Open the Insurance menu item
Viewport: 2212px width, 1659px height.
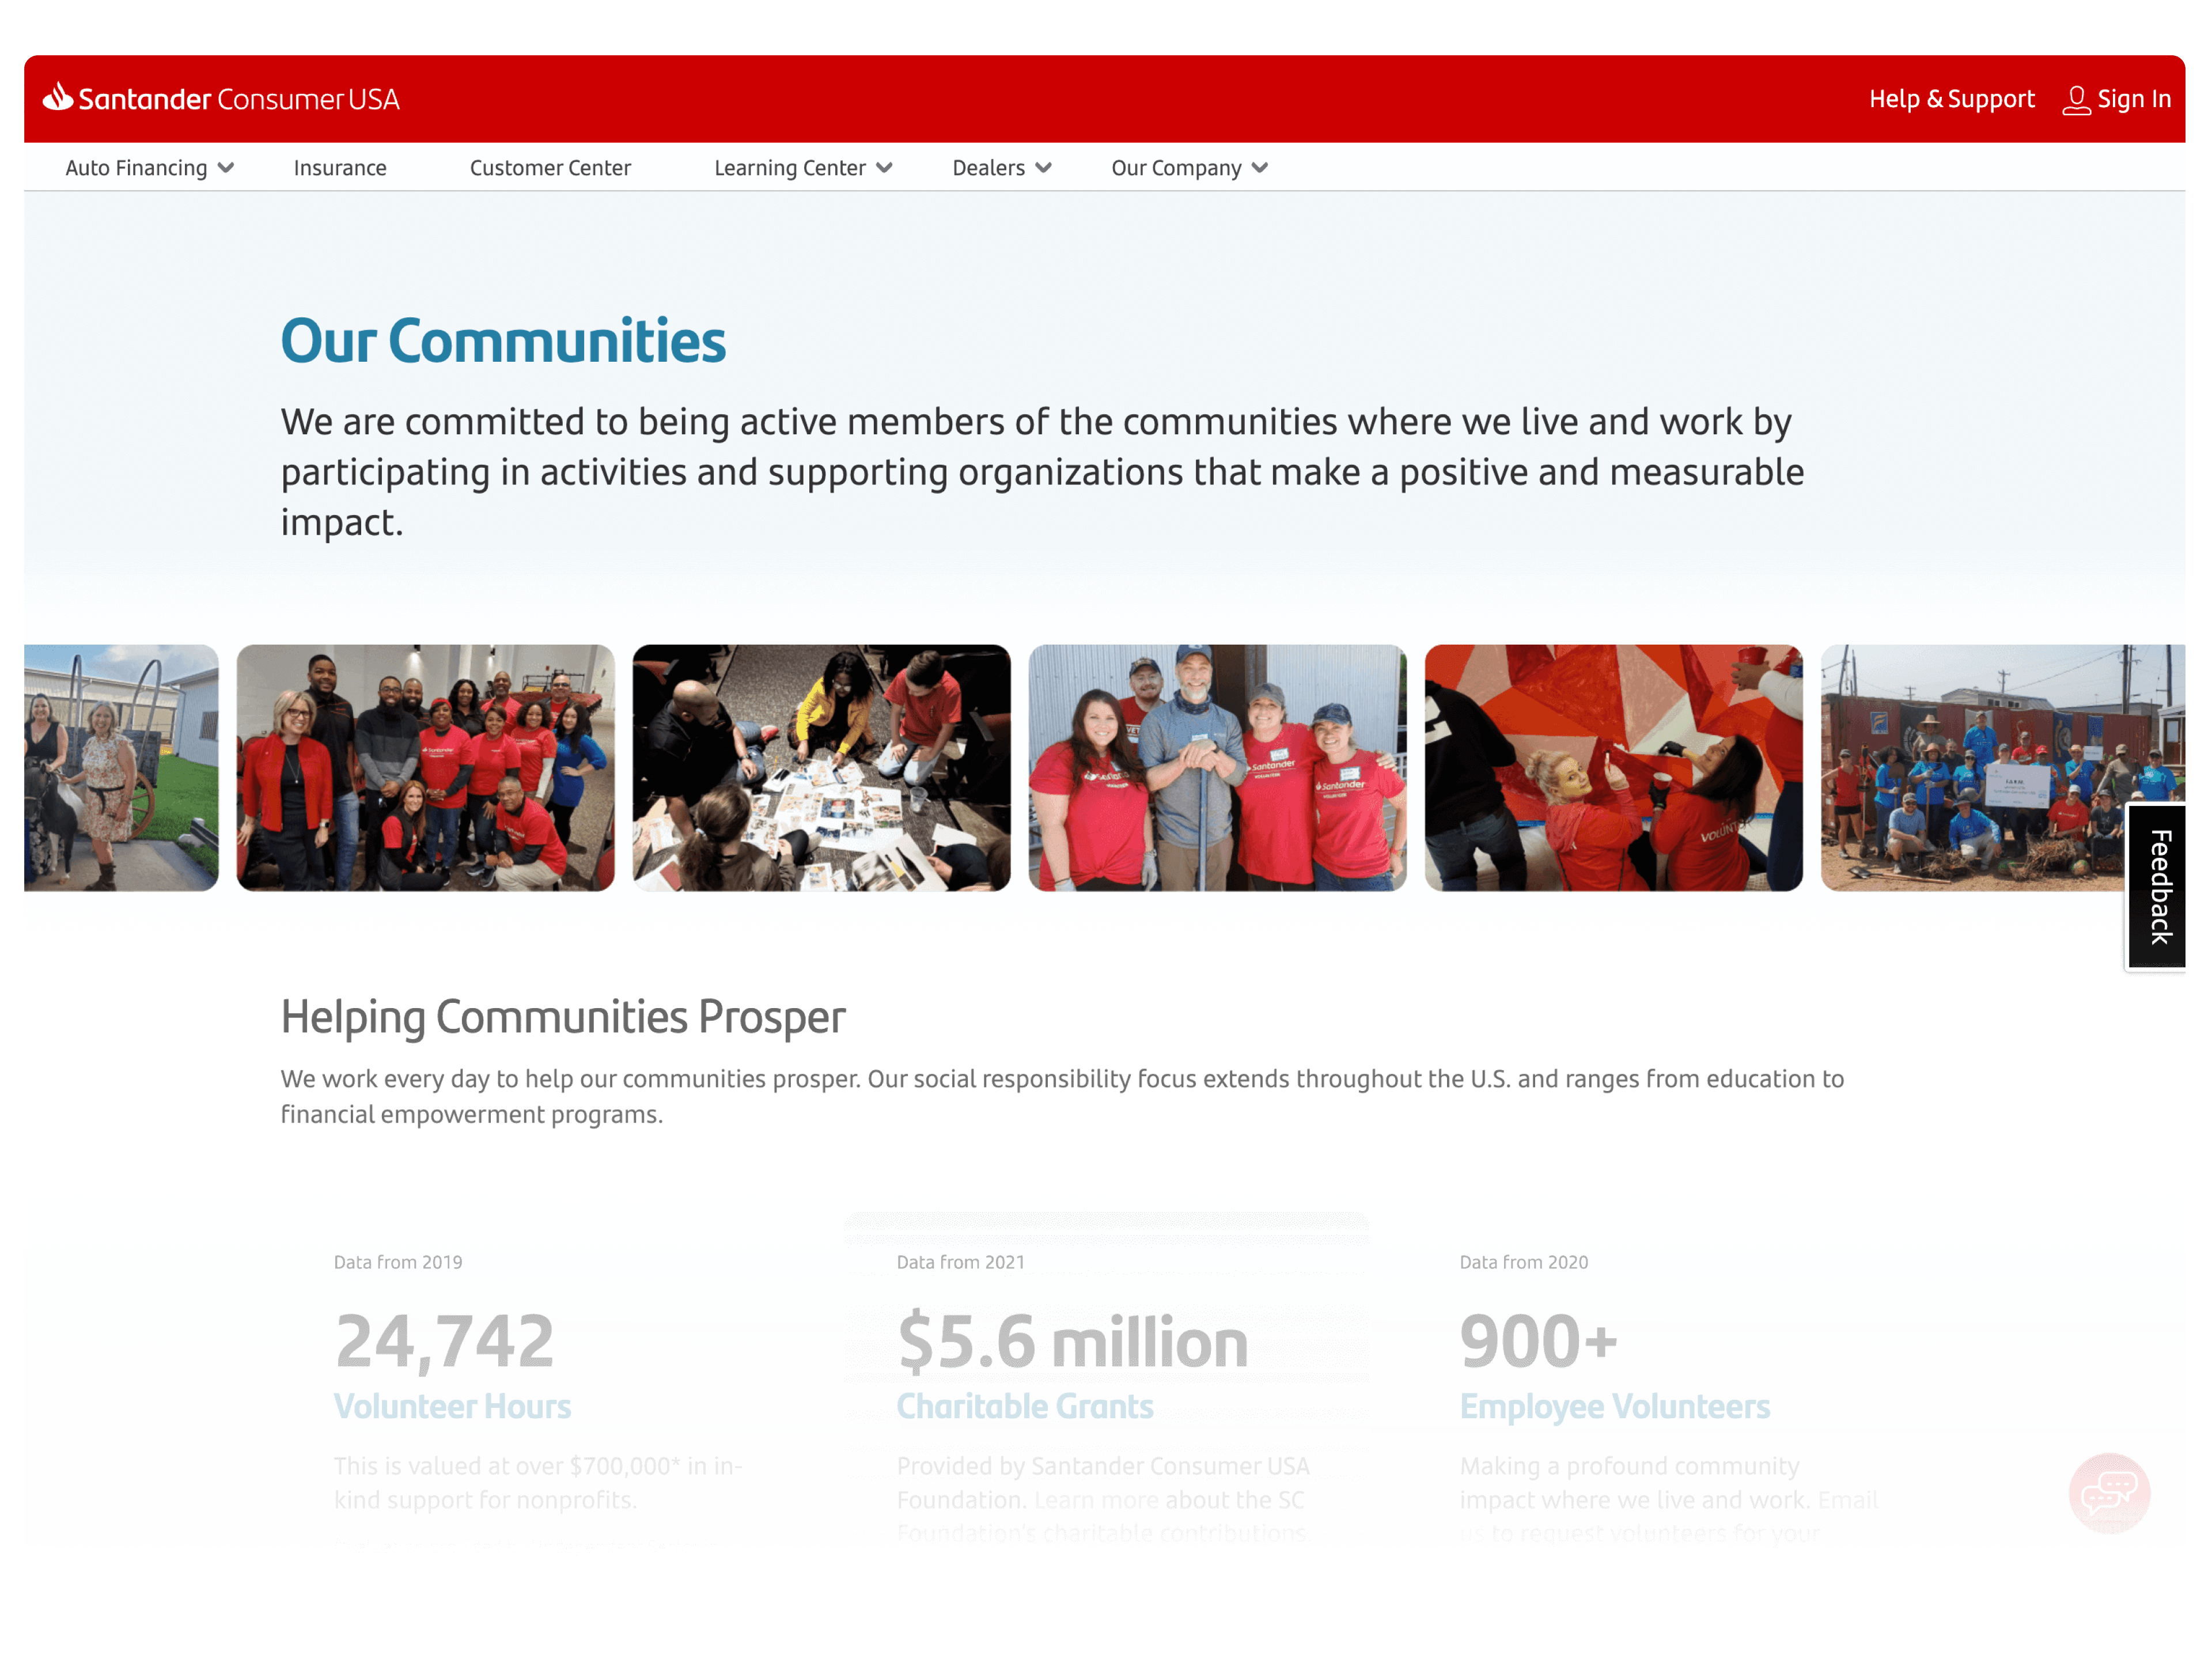coord(340,168)
